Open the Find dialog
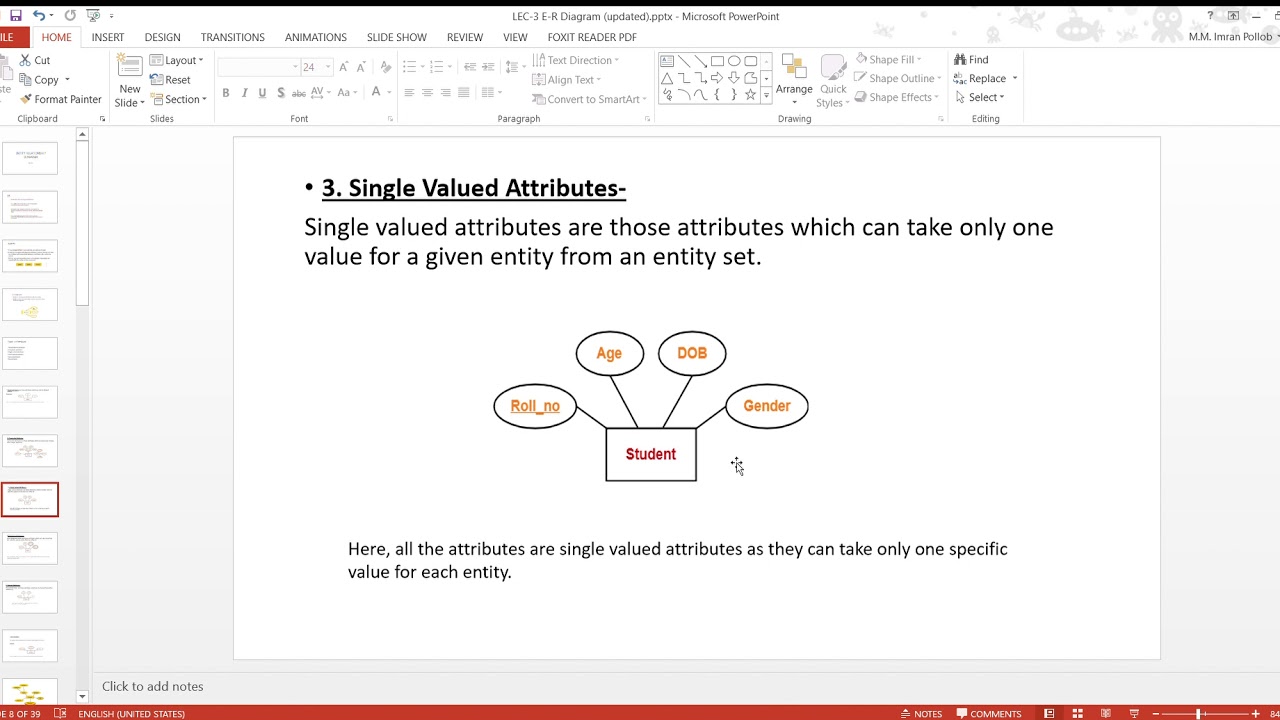Screen dimensions: 1280x720 pos(971,60)
